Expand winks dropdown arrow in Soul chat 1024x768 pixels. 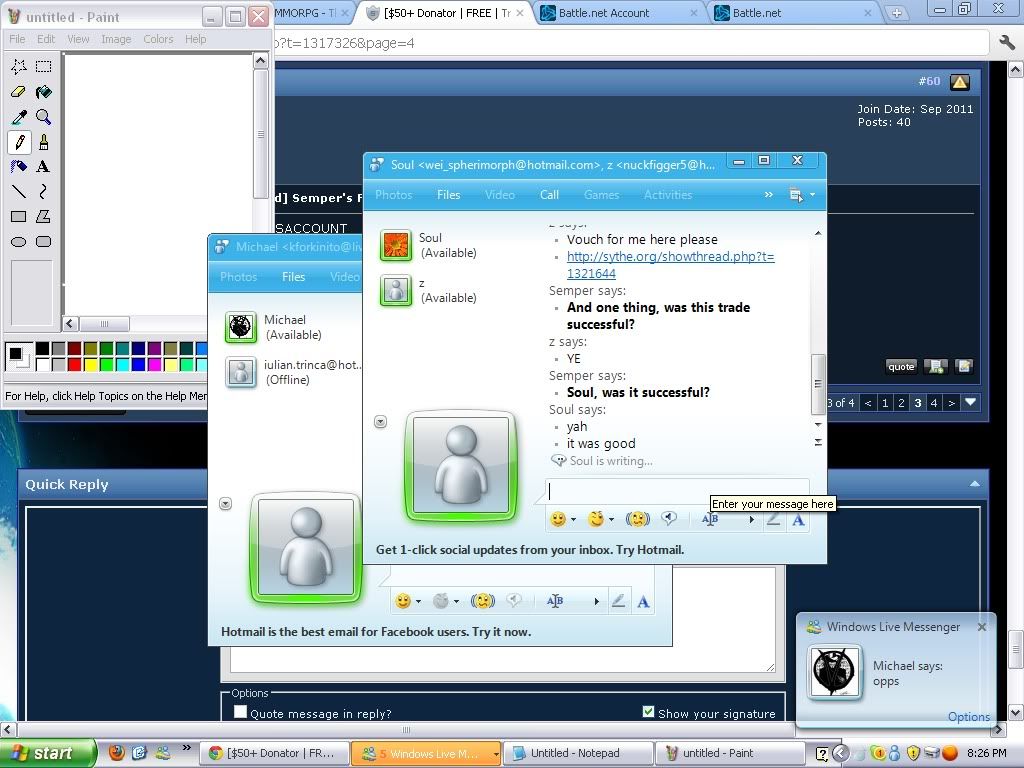pos(611,520)
